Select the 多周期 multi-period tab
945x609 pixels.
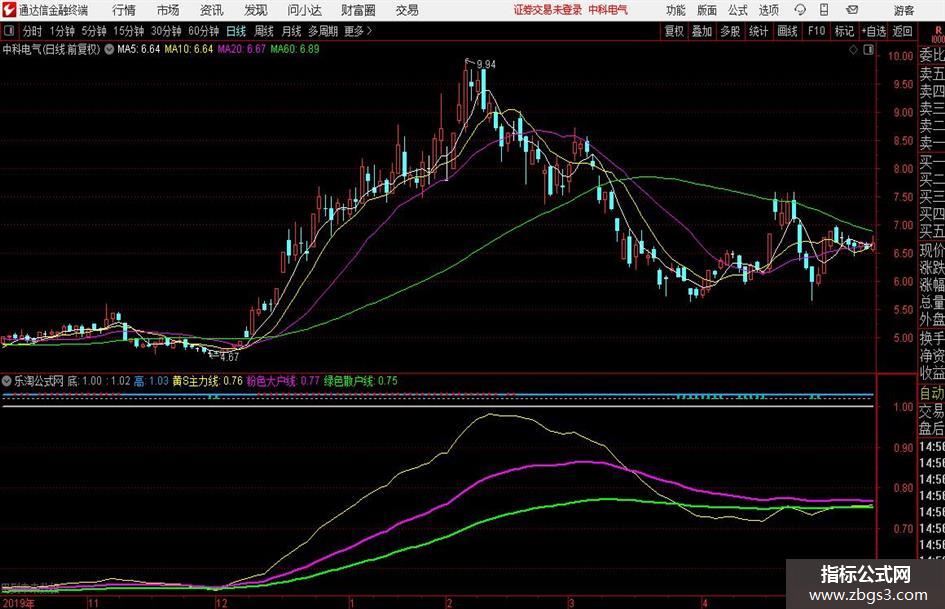pyautogui.click(x=323, y=31)
